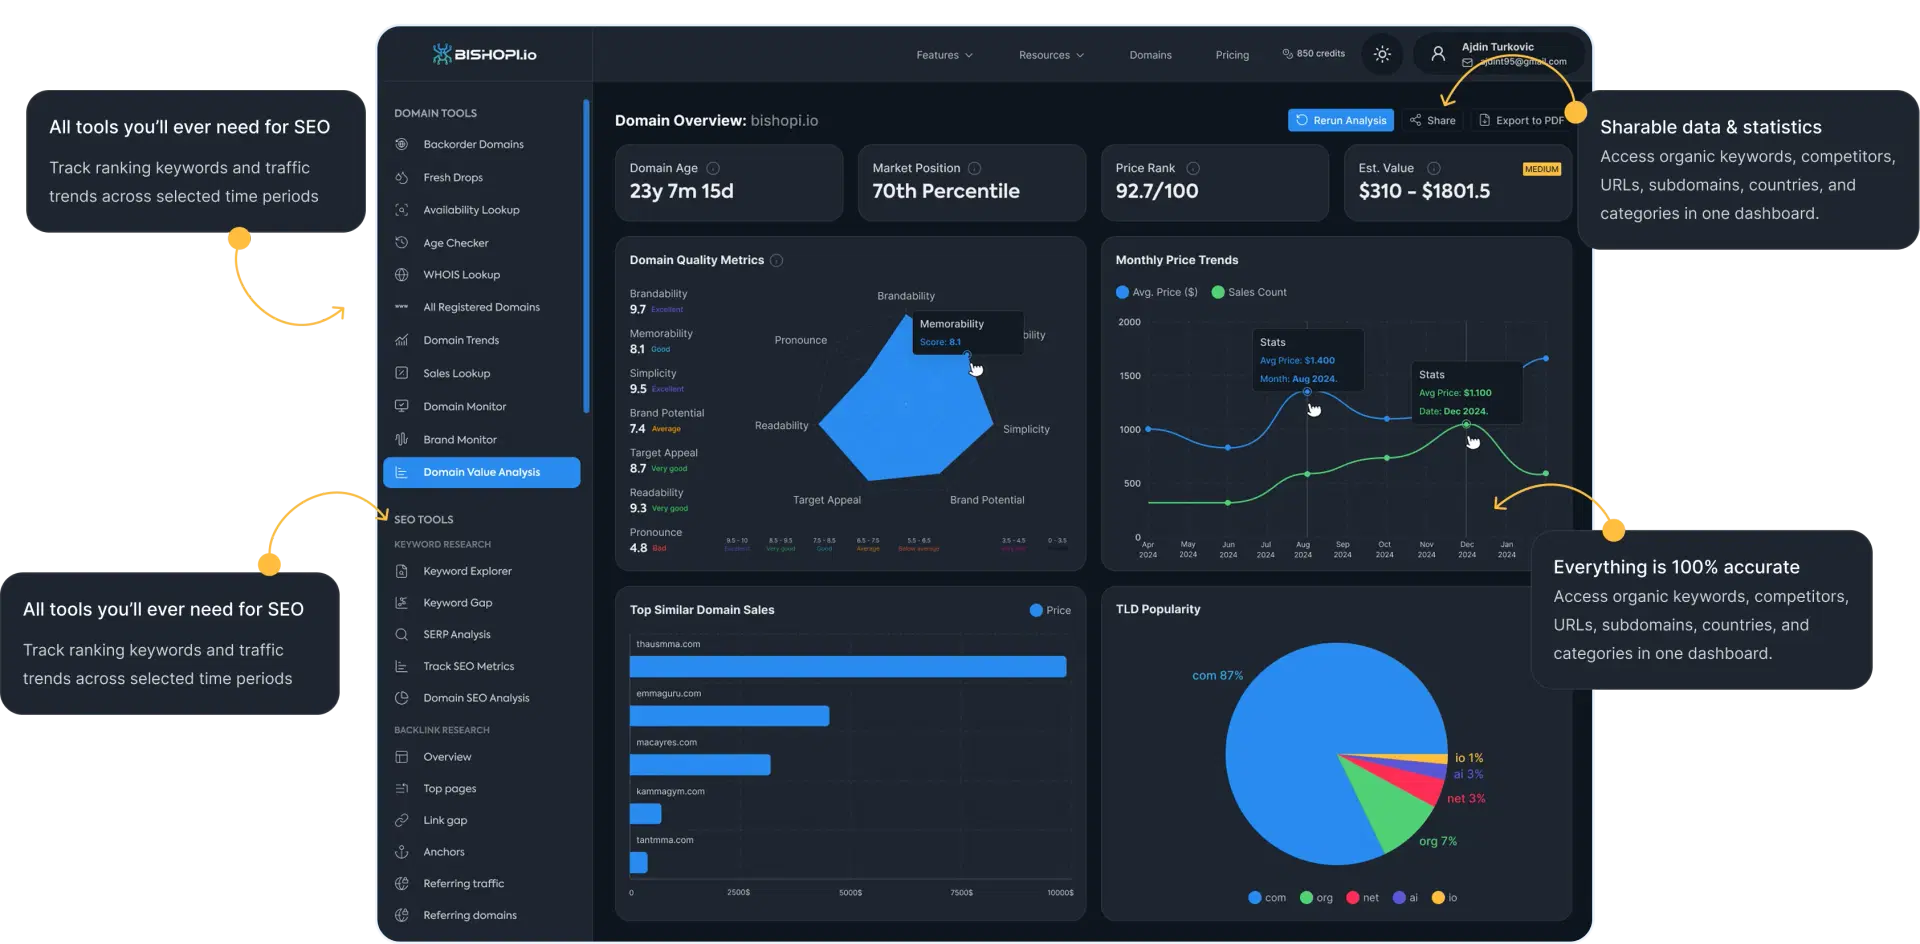Screen dimensions: 1920x944
Task: Click the backlink Overview icon
Action: [x=401, y=757]
